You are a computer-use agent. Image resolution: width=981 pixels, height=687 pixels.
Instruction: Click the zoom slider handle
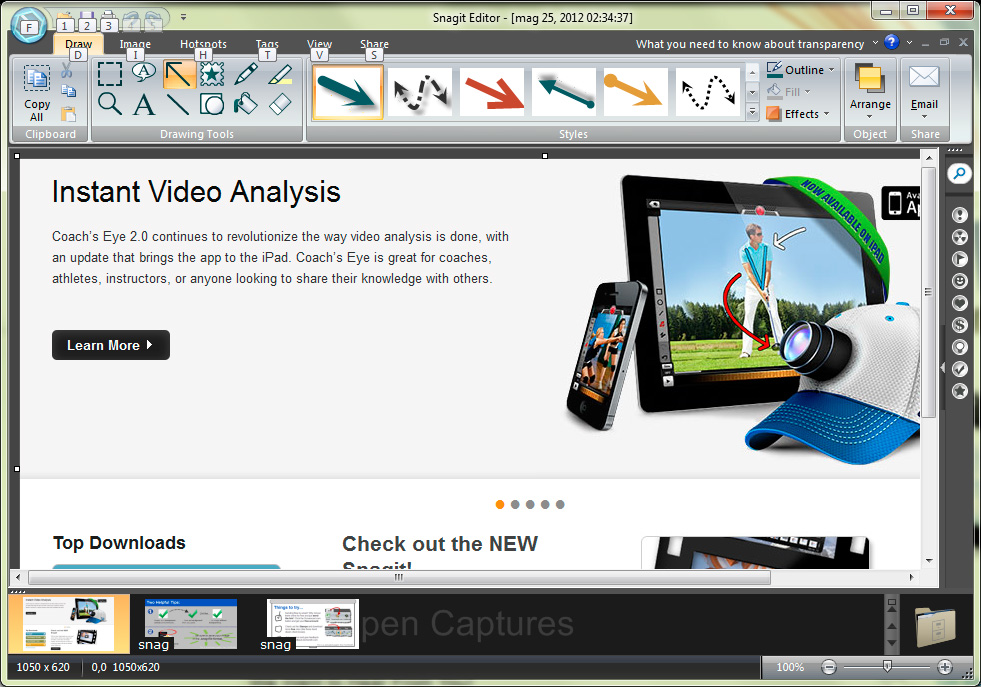pyautogui.click(x=887, y=667)
